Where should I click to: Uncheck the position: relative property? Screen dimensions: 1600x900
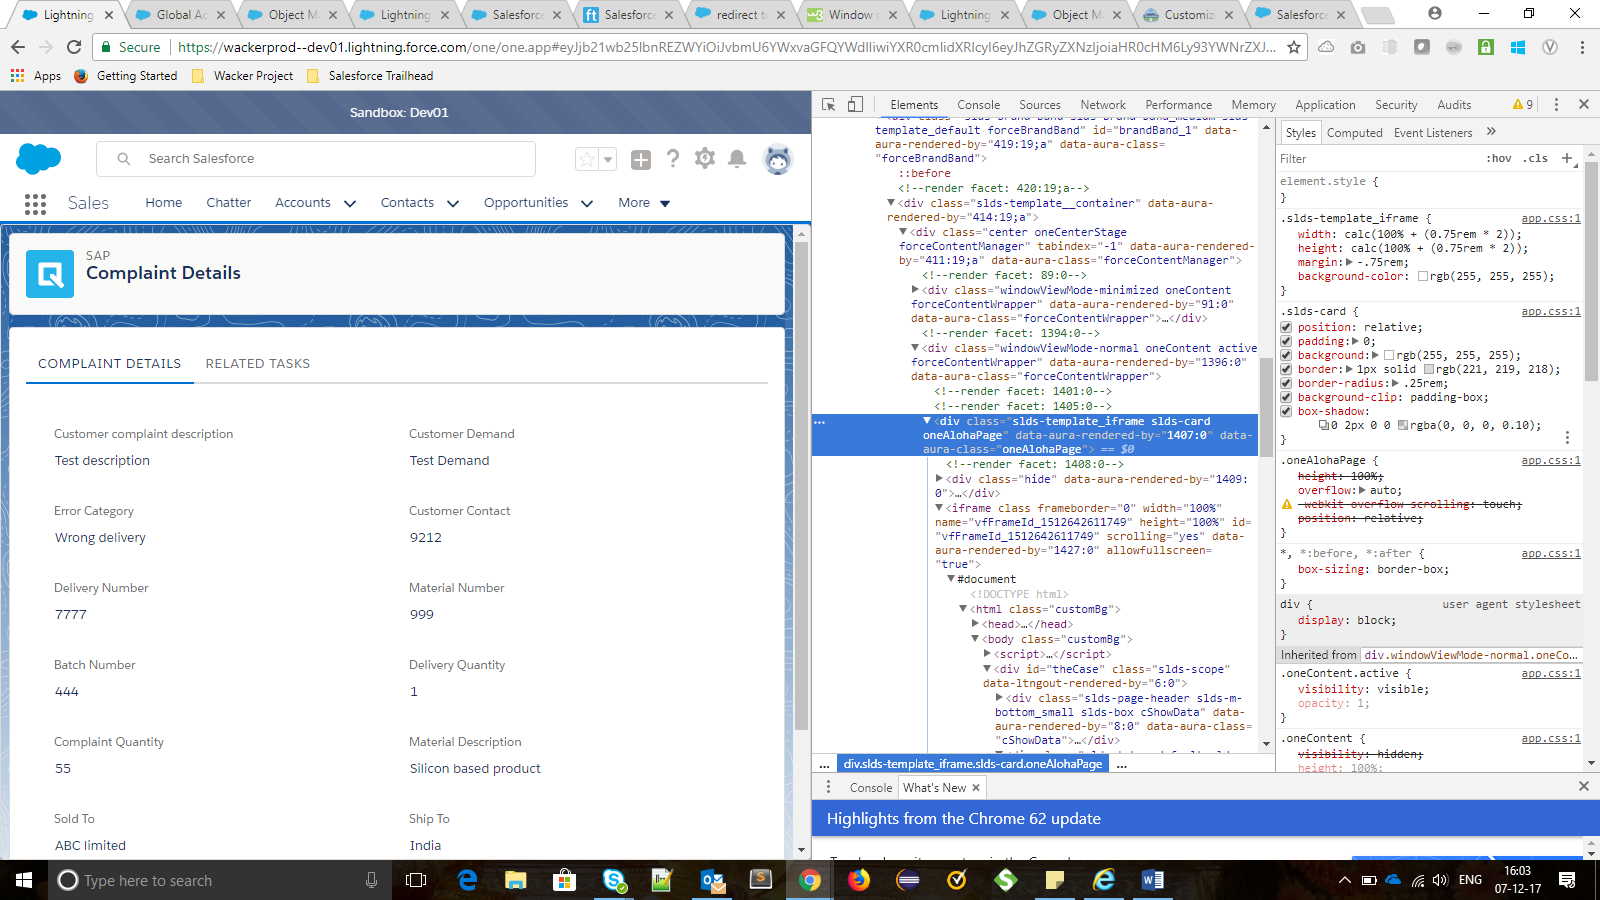[x=1287, y=327]
